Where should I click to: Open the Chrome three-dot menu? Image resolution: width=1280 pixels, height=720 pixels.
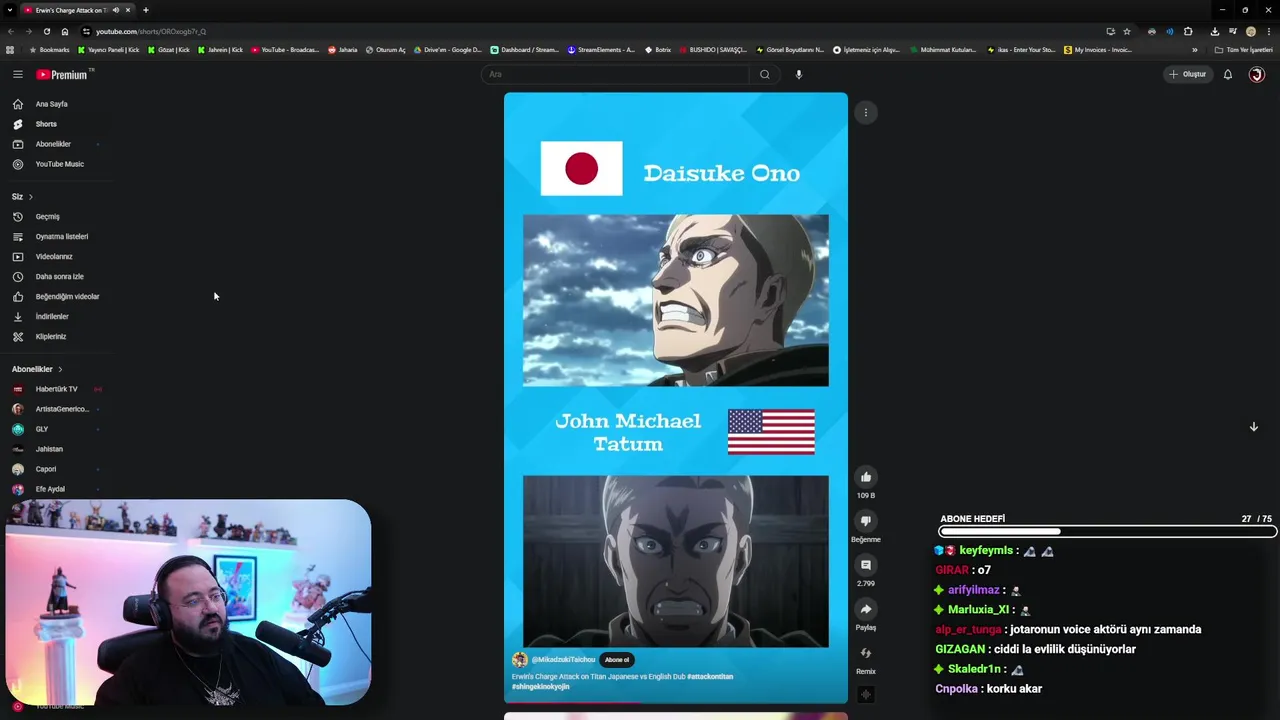(x=1269, y=31)
